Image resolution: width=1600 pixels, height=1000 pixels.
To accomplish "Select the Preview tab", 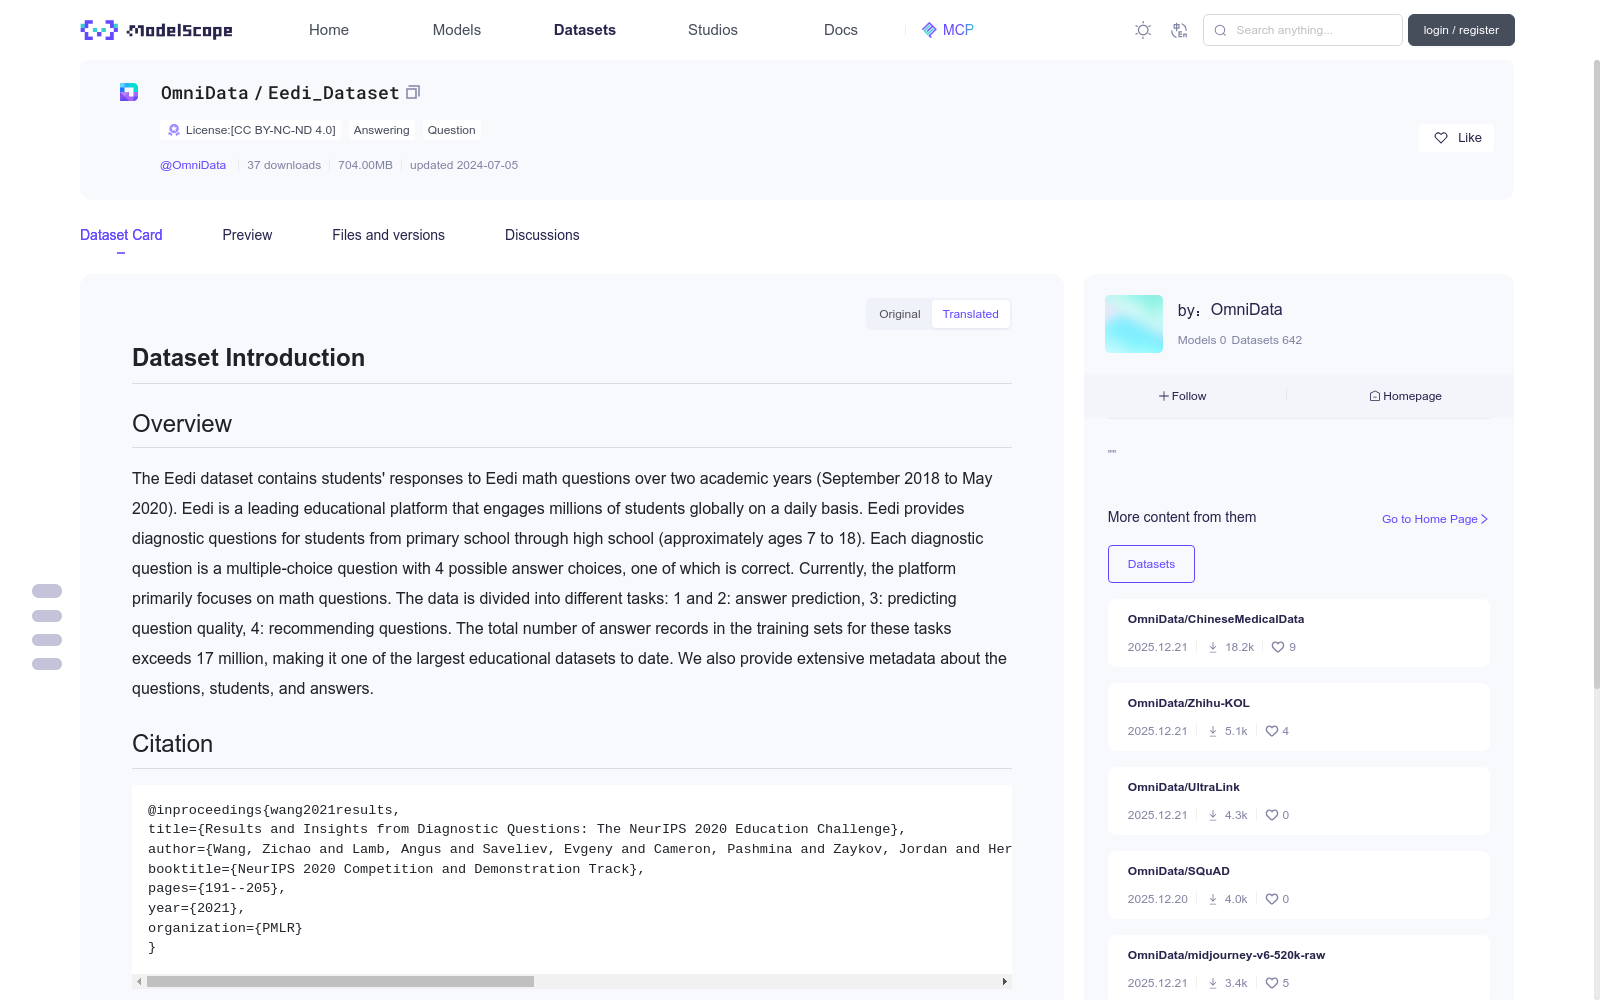I will (247, 235).
